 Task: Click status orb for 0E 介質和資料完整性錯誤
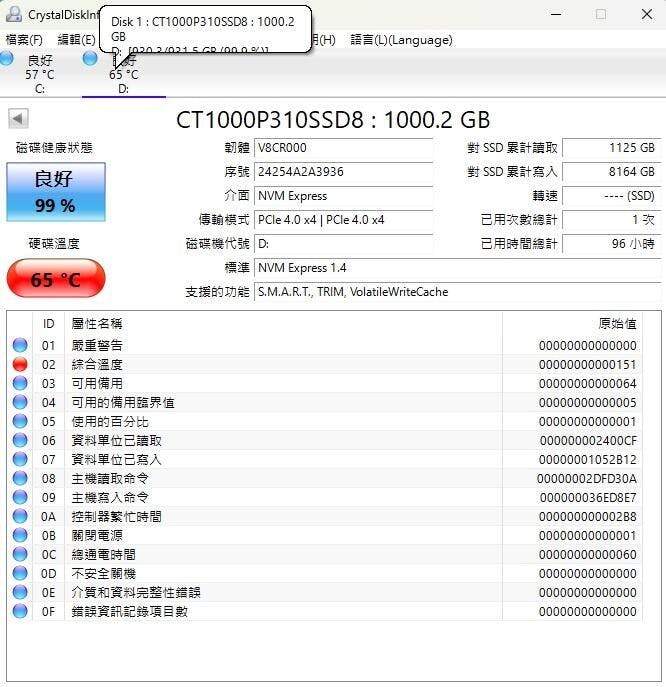click(20, 592)
